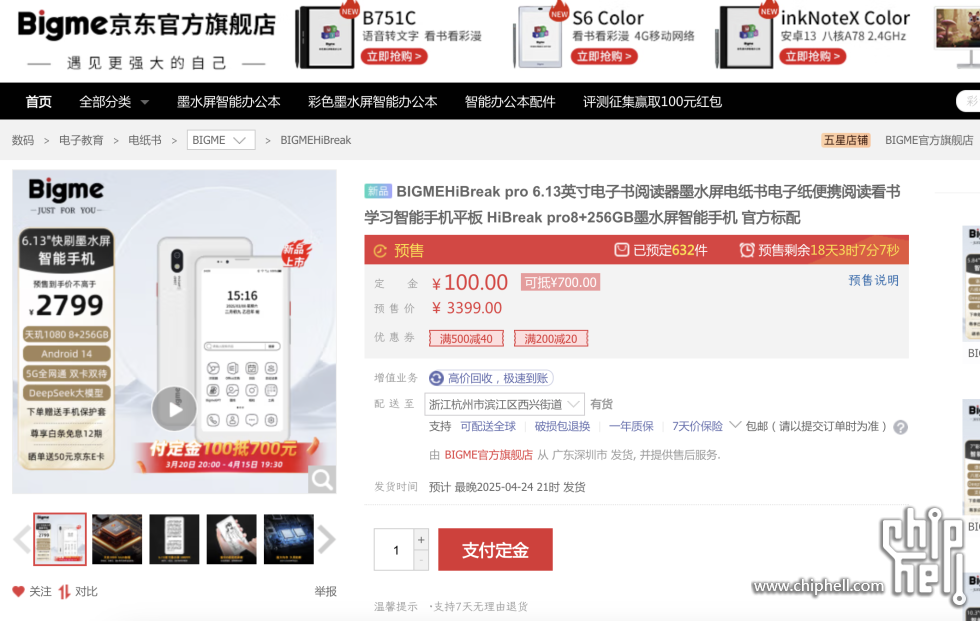This screenshot has height=621, width=980.
Task: Open 墨水屏智能办公本 category
Action: [229, 102]
